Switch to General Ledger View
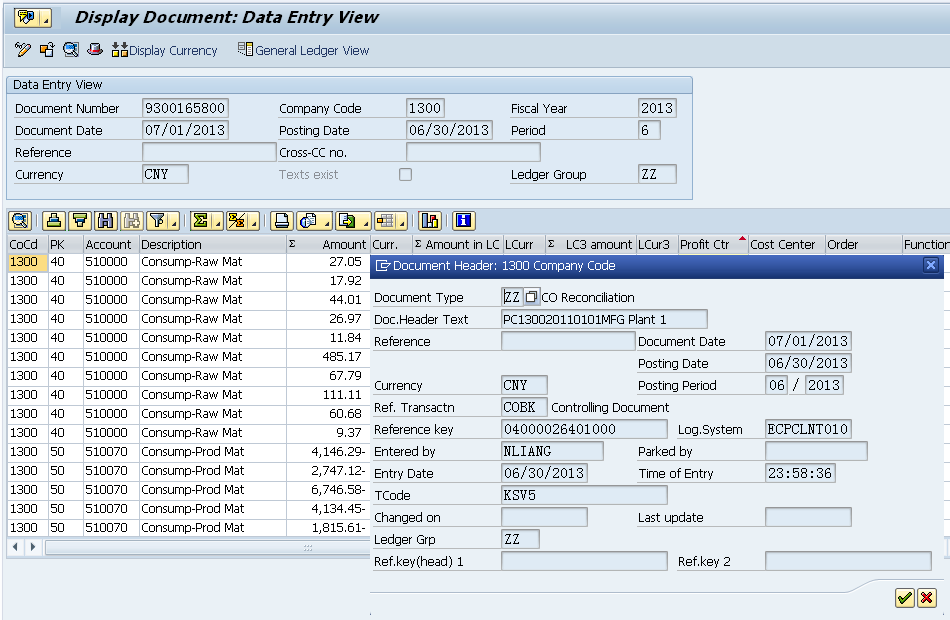Image resolution: width=950 pixels, height=620 pixels. coord(303,50)
